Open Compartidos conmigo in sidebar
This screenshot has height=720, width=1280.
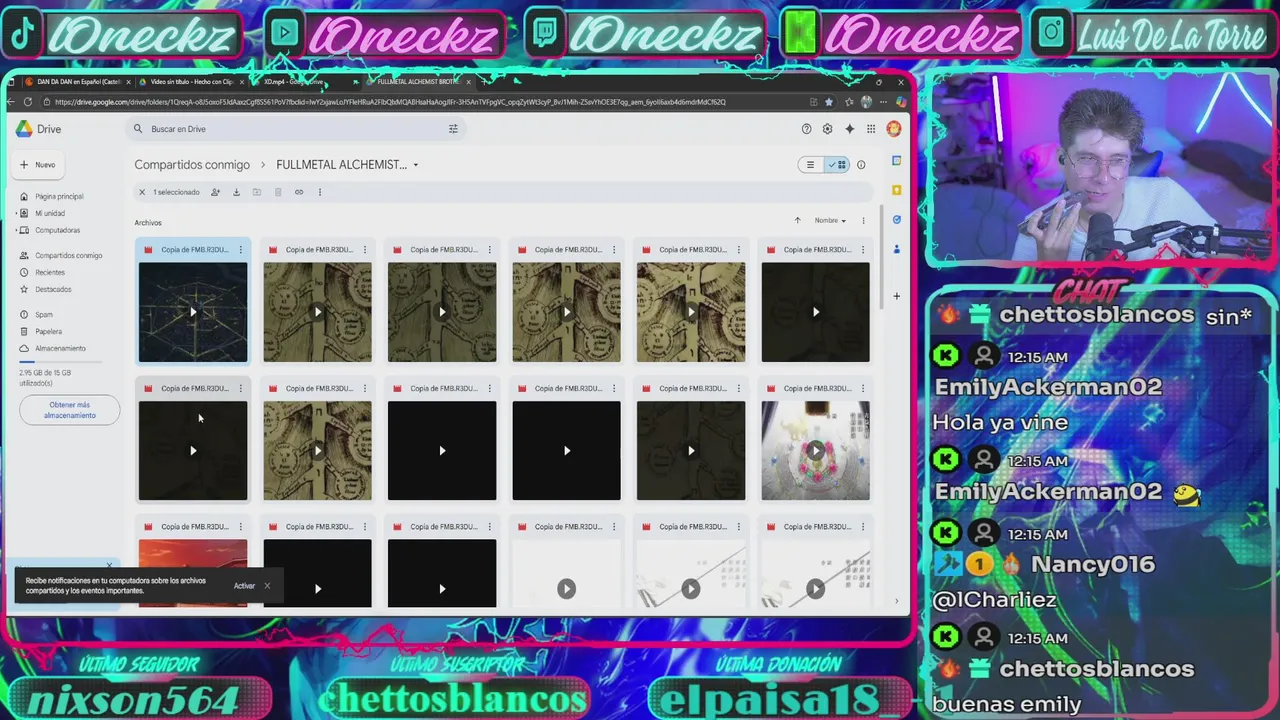[68, 256]
